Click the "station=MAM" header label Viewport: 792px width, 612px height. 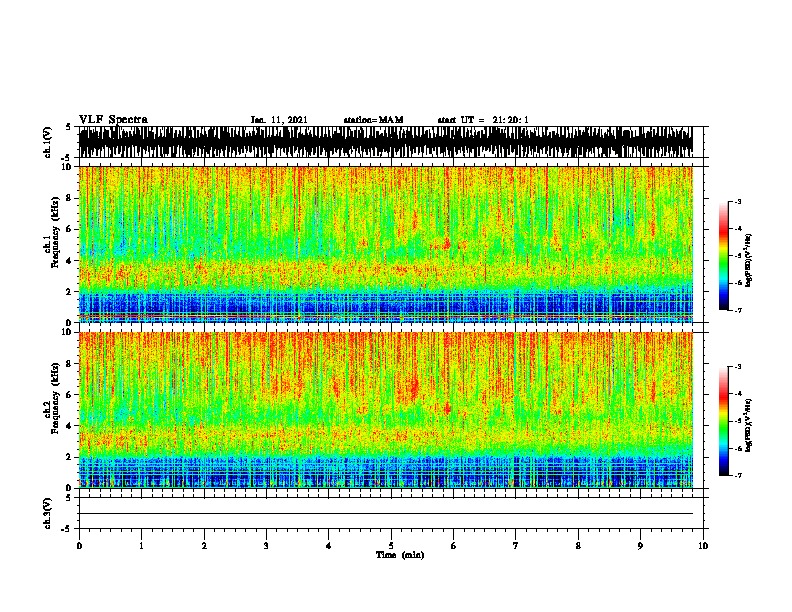pos(373,120)
